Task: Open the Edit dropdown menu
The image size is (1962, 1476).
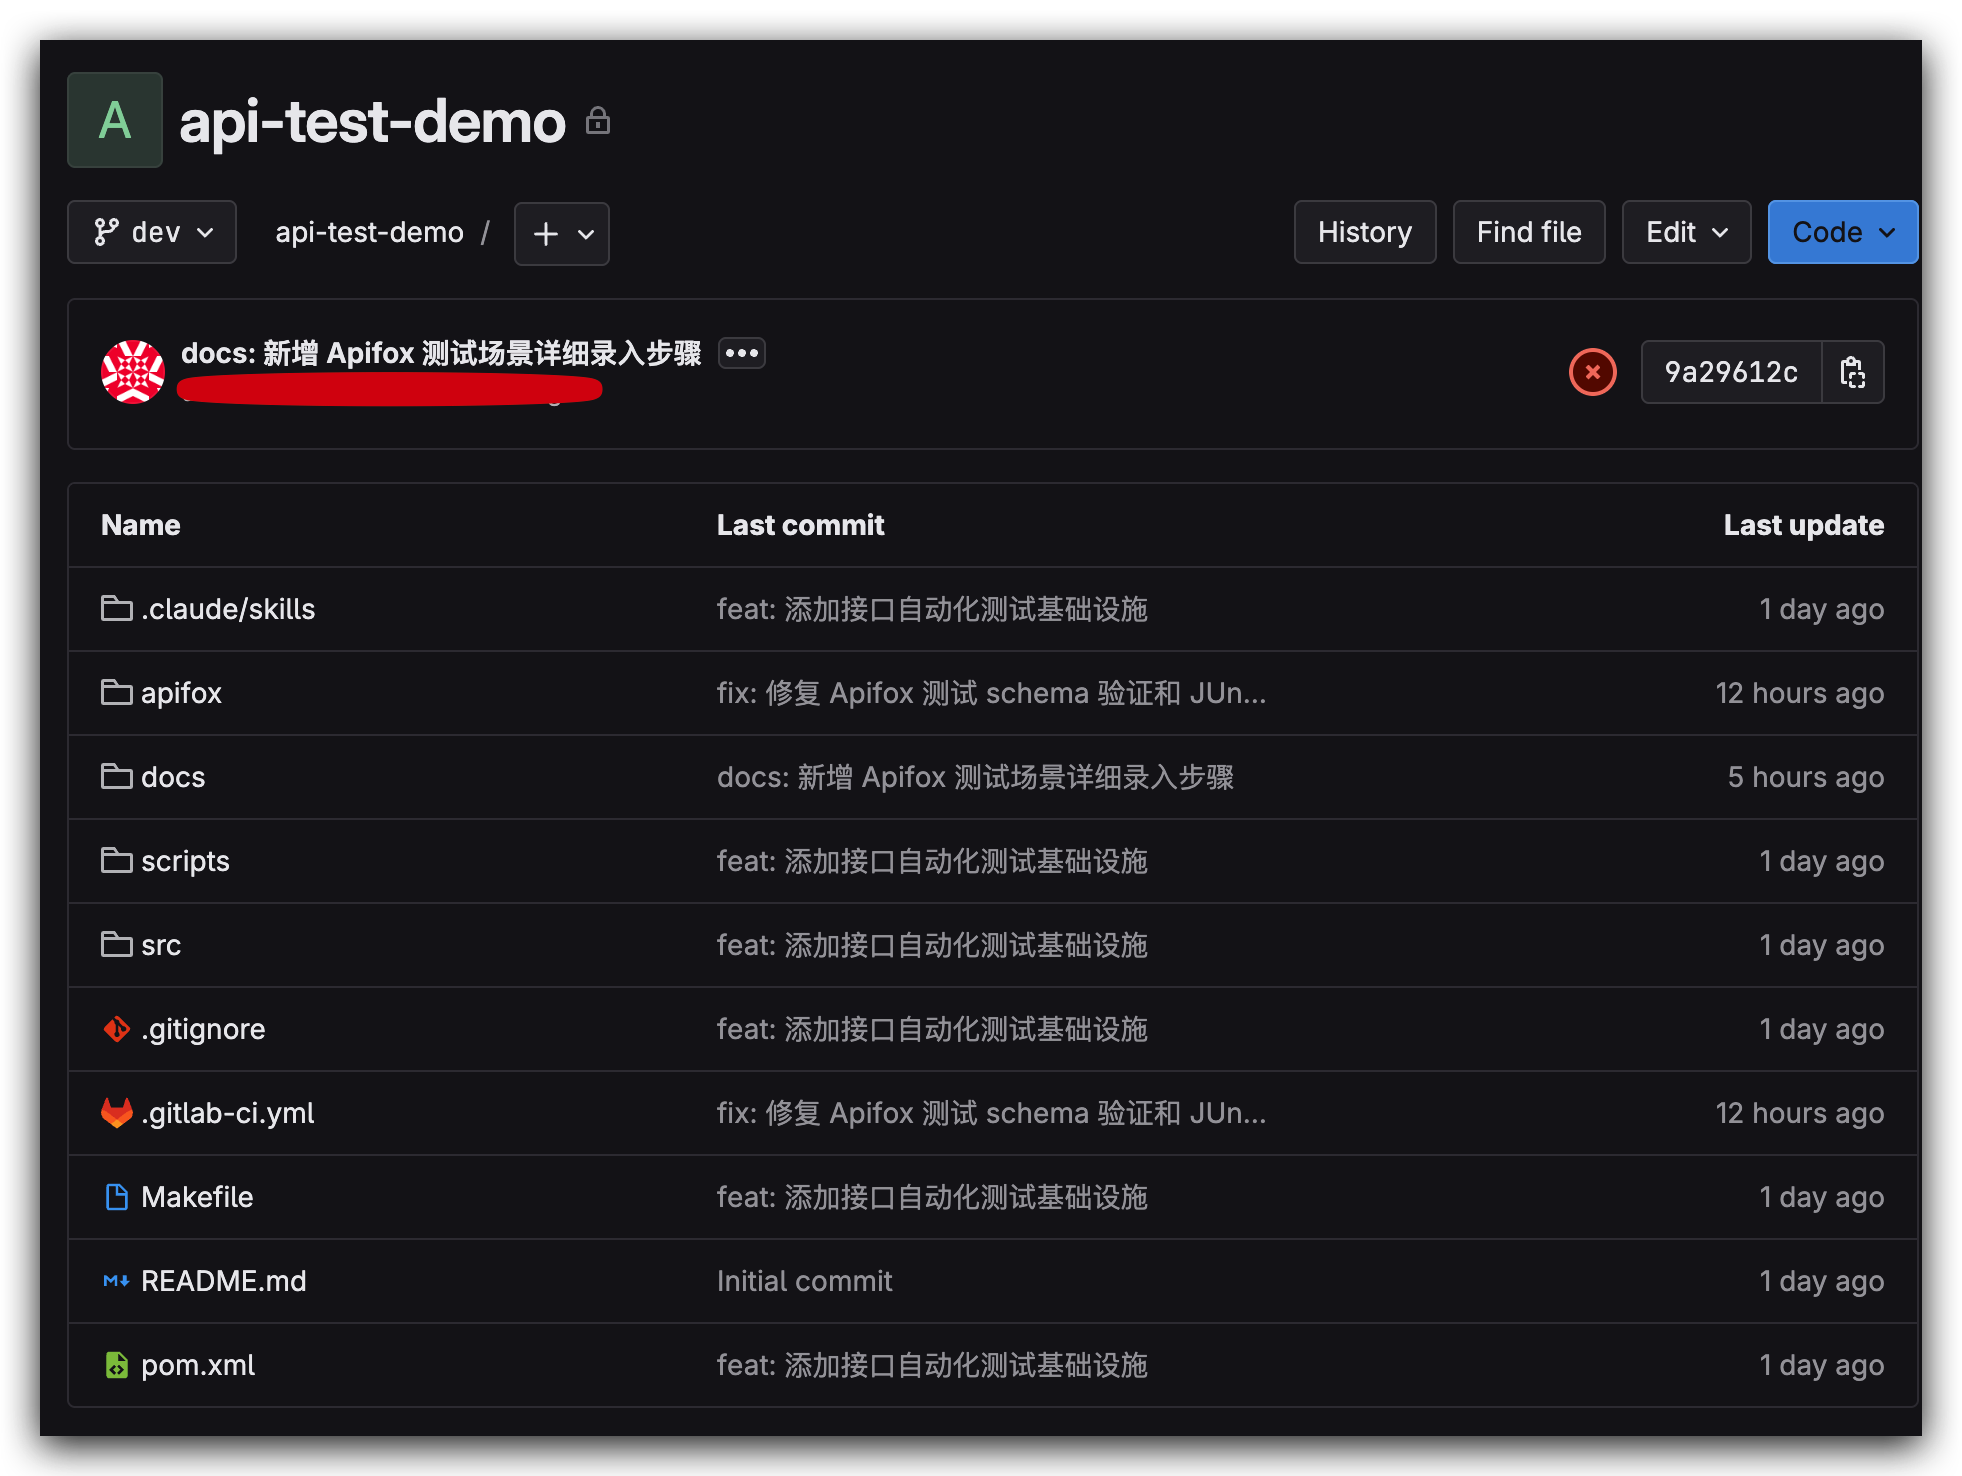Action: coord(1686,232)
